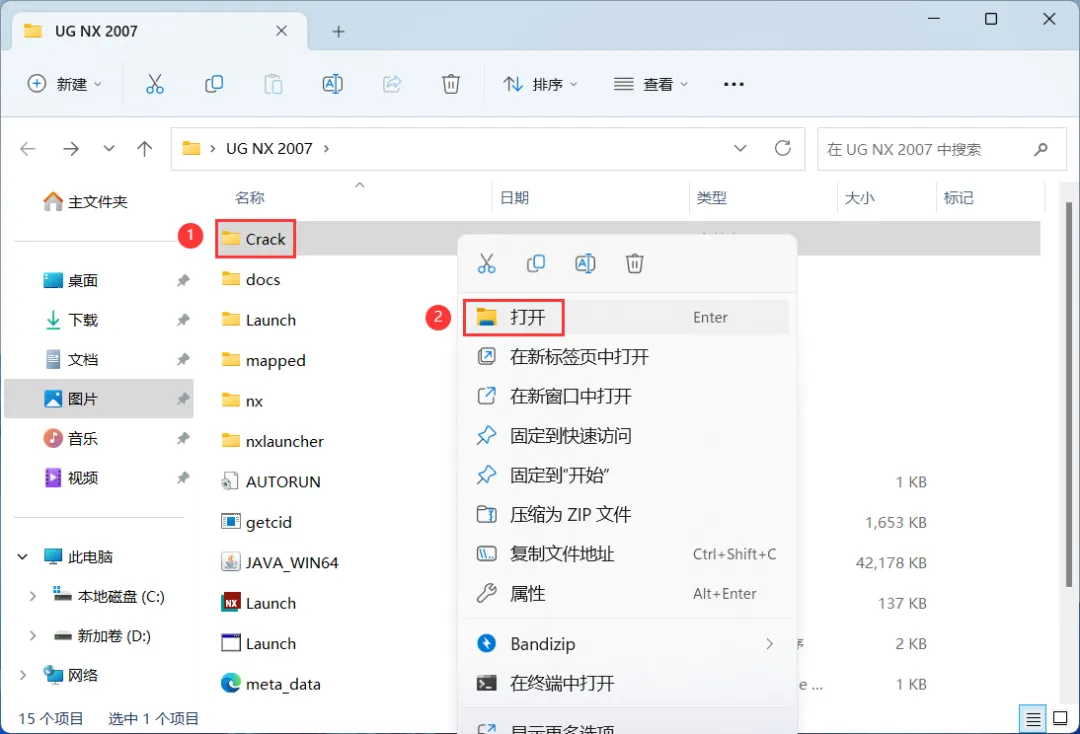Choose Copy as path (复制文件地址)
Viewport: 1080px width, 734px height.
pyautogui.click(x=626, y=554)
